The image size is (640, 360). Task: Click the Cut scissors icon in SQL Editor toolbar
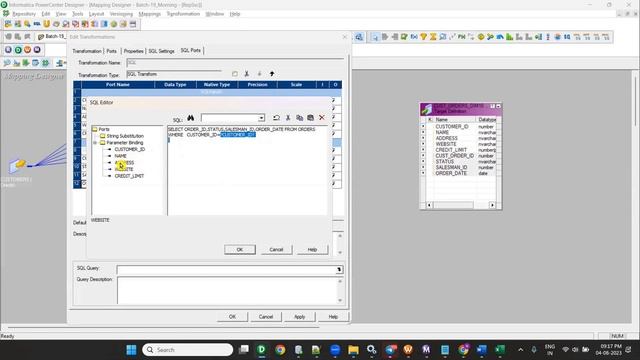click(288, 118)
